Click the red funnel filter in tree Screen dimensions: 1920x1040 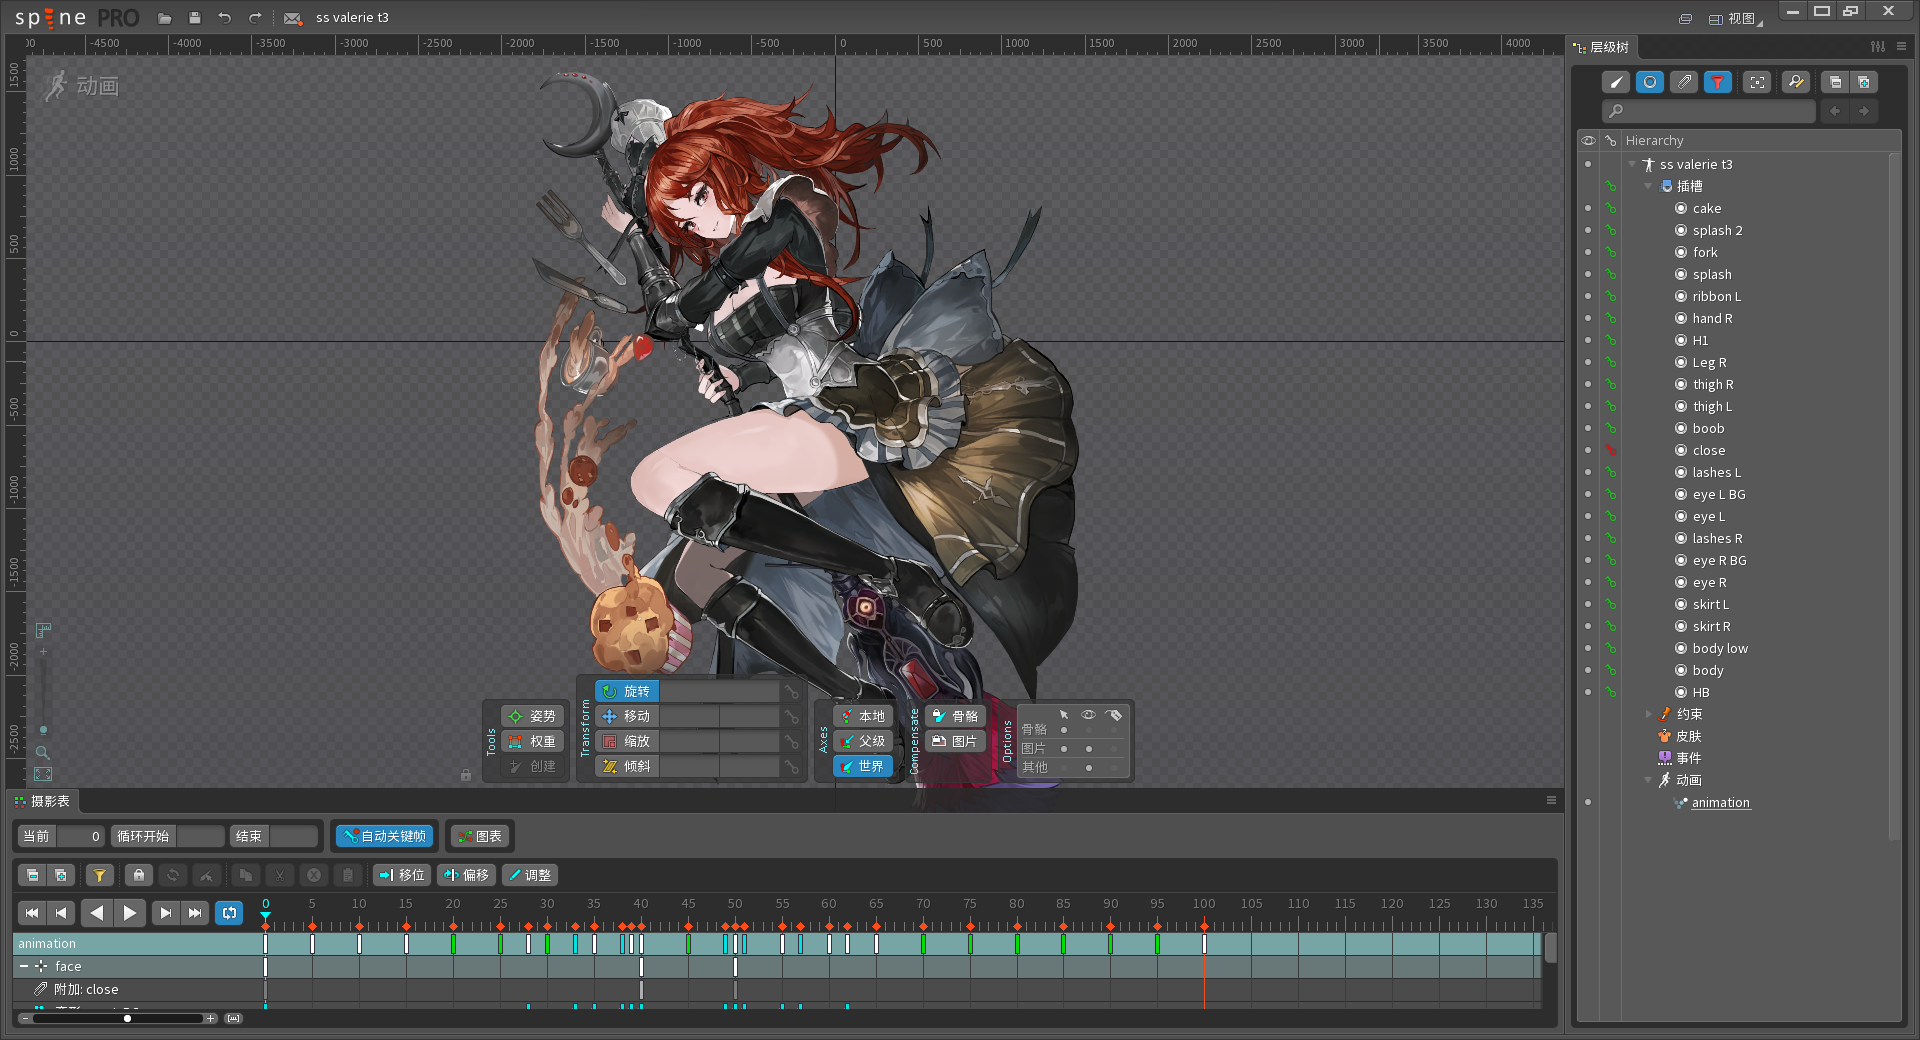[x=1717, y=82]
